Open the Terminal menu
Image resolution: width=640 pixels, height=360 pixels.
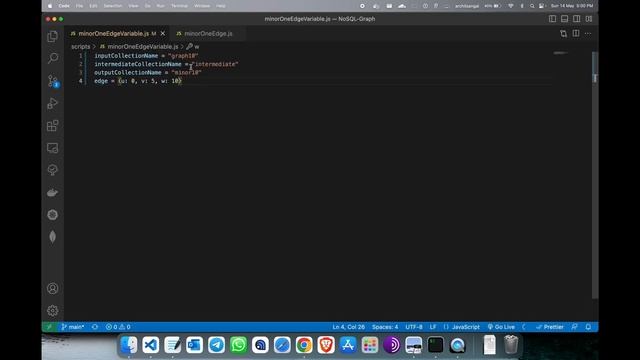(x=179, y=6)
